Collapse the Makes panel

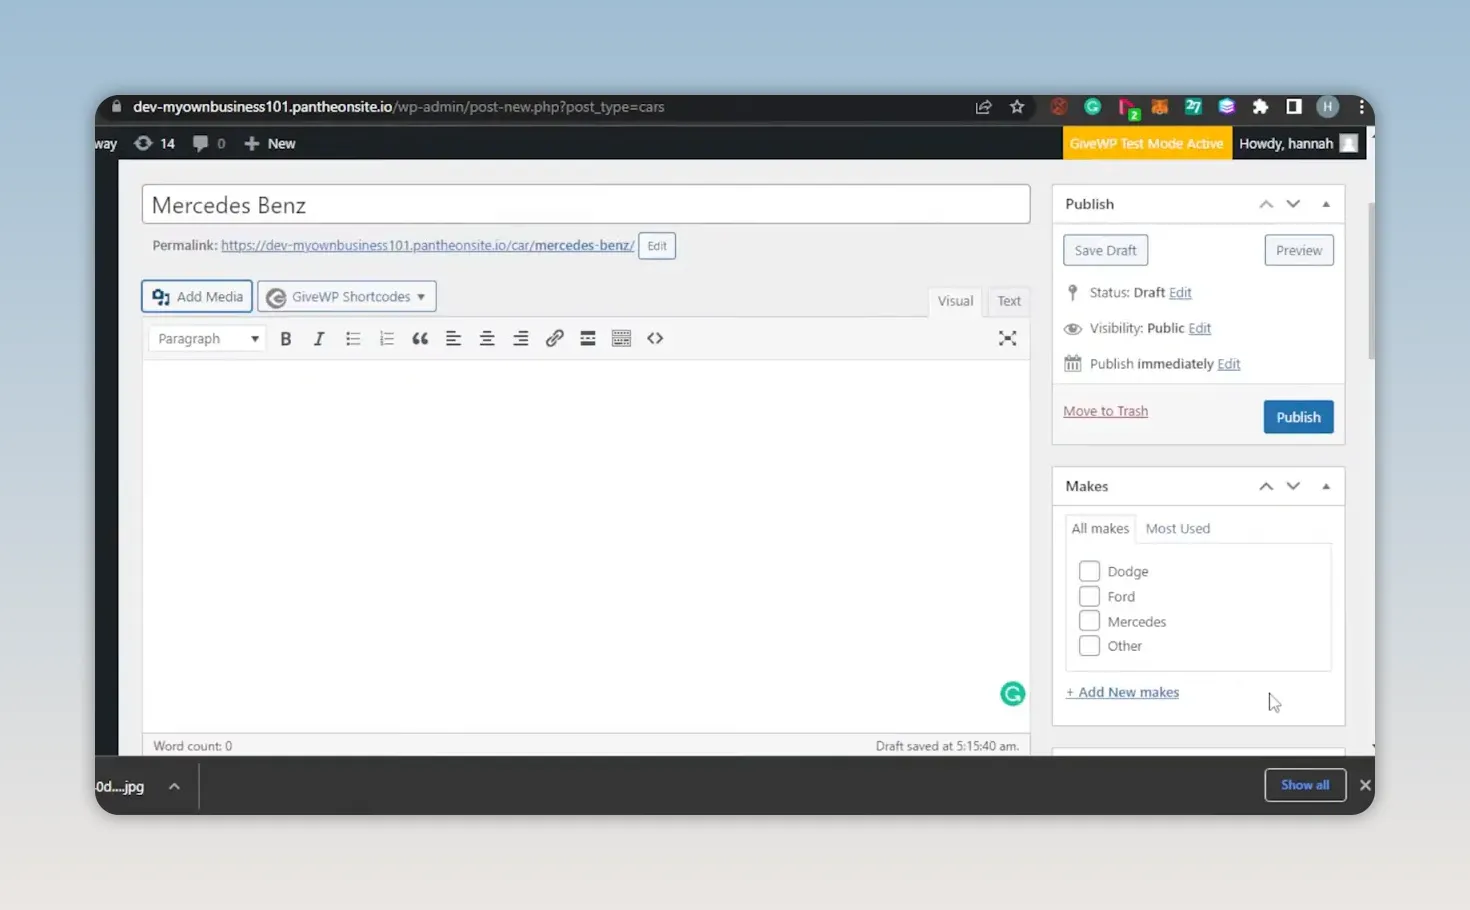coord(1326,486)
